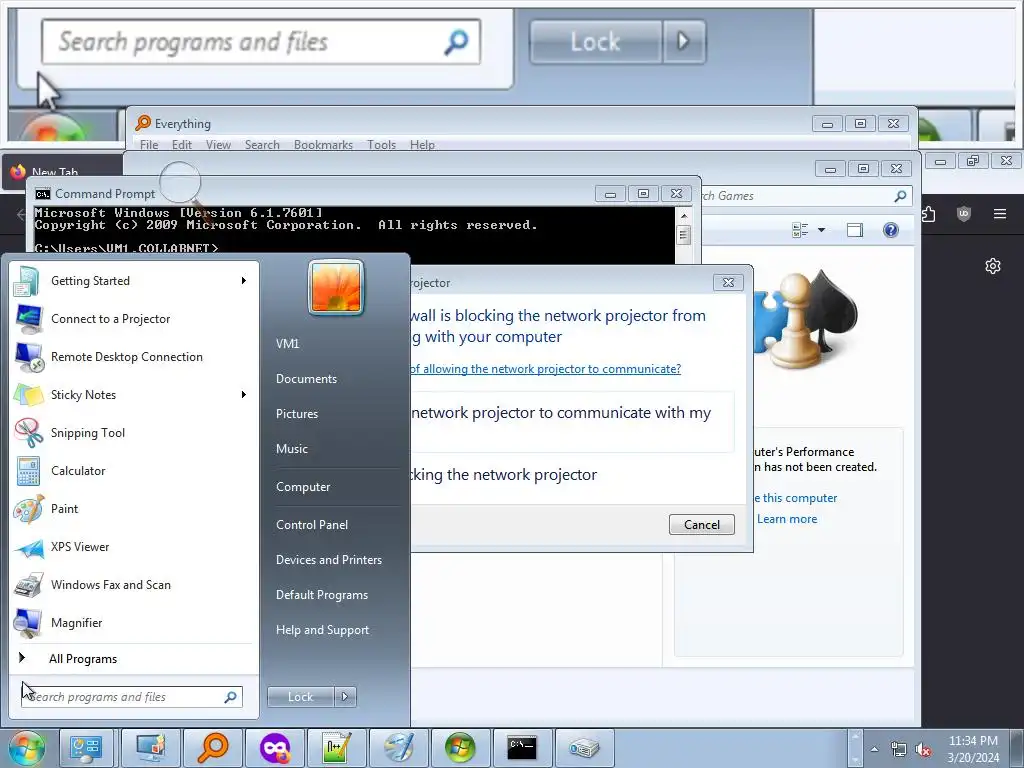Image resolution: width=1024 pixels, height=768 pixels.
Task: Open link about allowing network projector to communicate
Action: pos(545,369)
